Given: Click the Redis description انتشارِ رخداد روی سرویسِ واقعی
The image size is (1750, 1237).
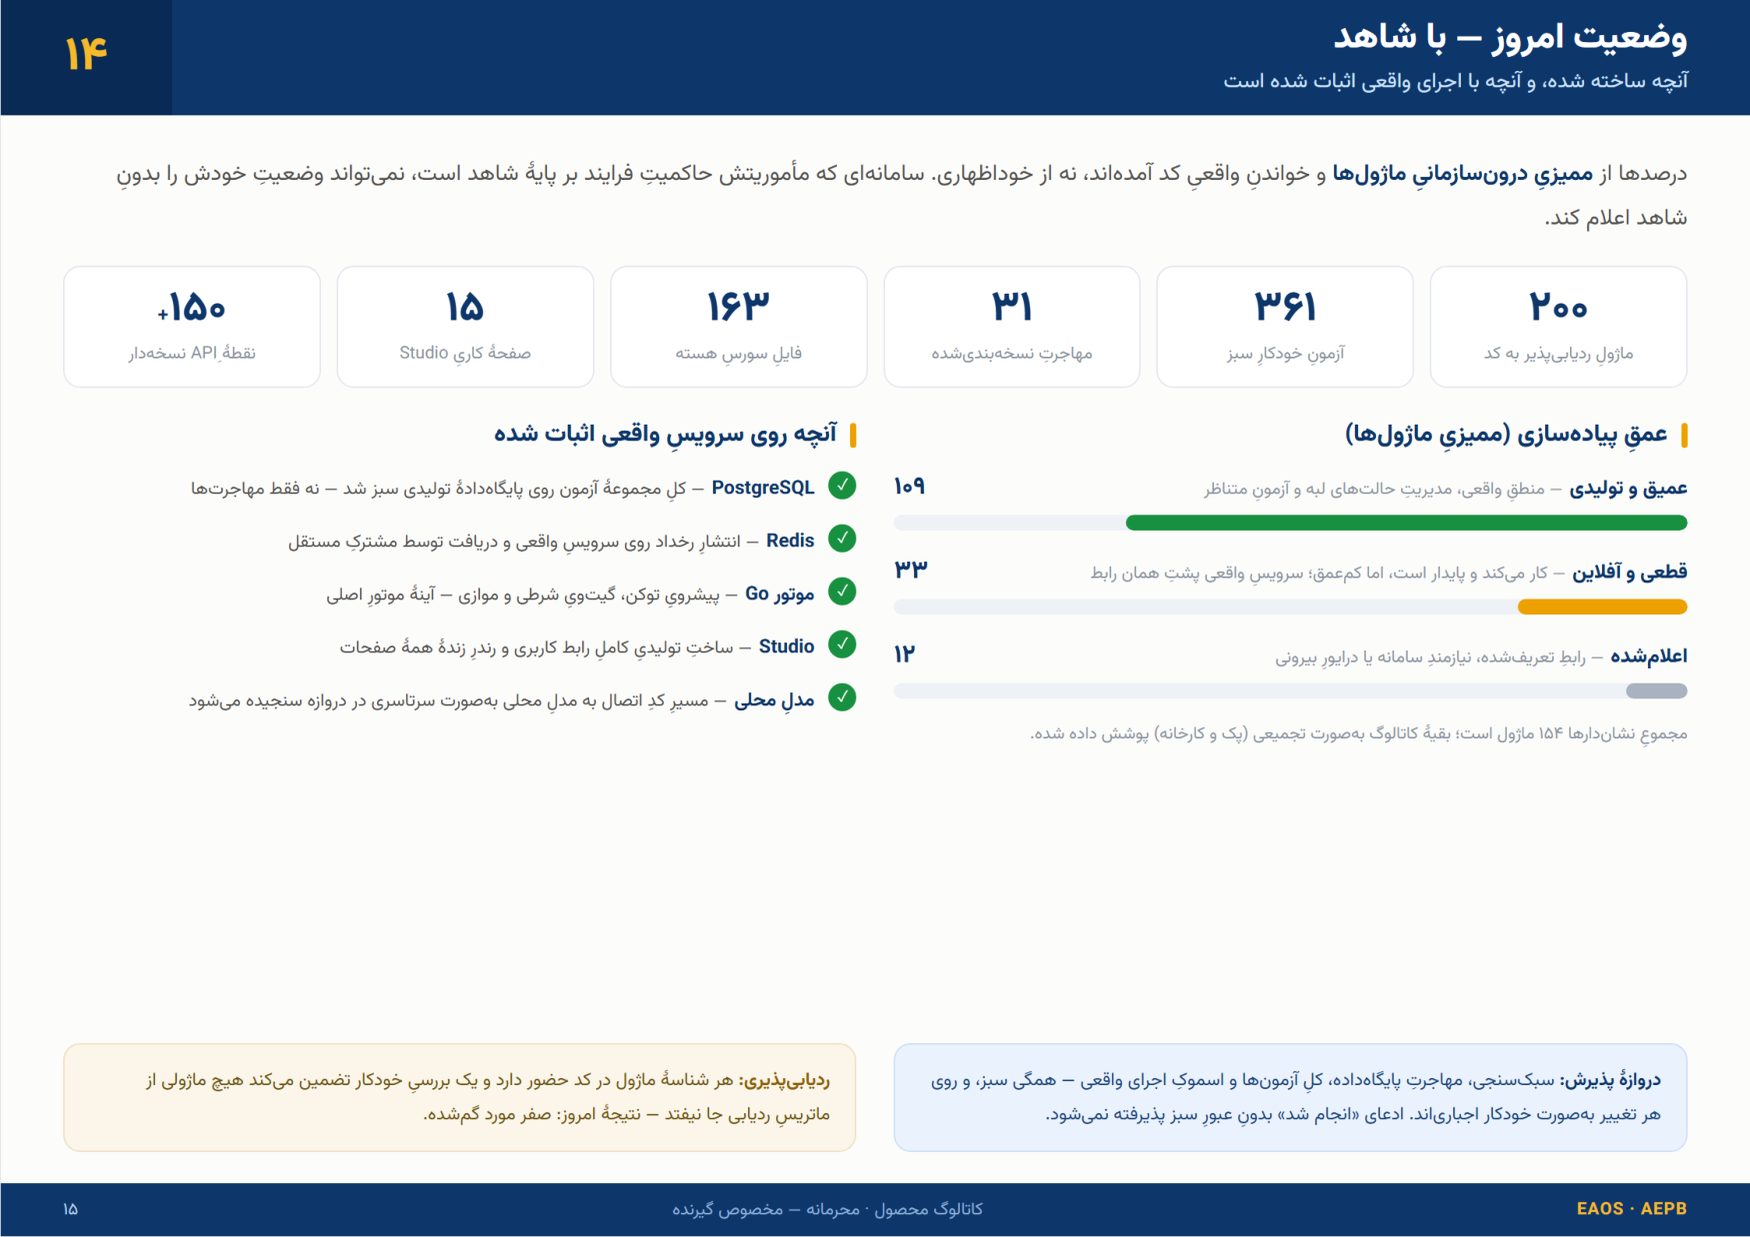Looking at the screenshot, I should click(x=515, y=542).
